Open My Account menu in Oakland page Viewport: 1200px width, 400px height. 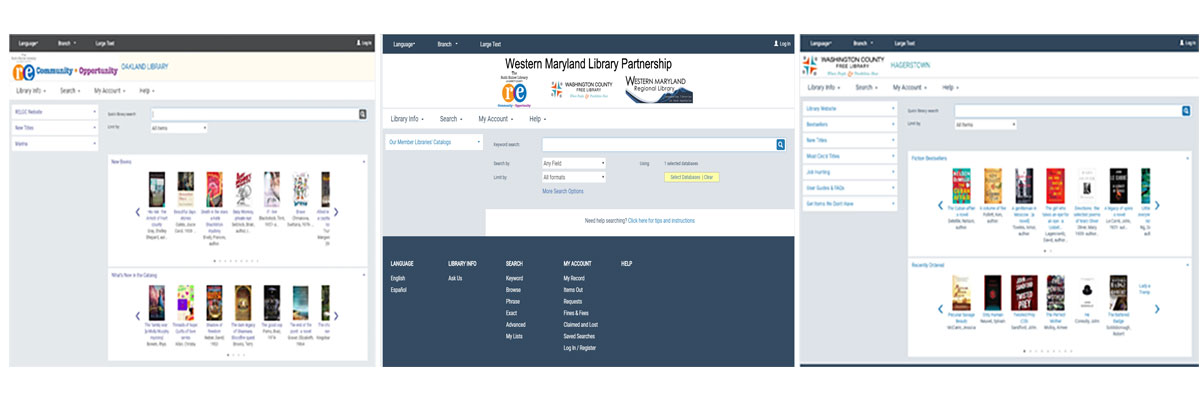point(108,90)
